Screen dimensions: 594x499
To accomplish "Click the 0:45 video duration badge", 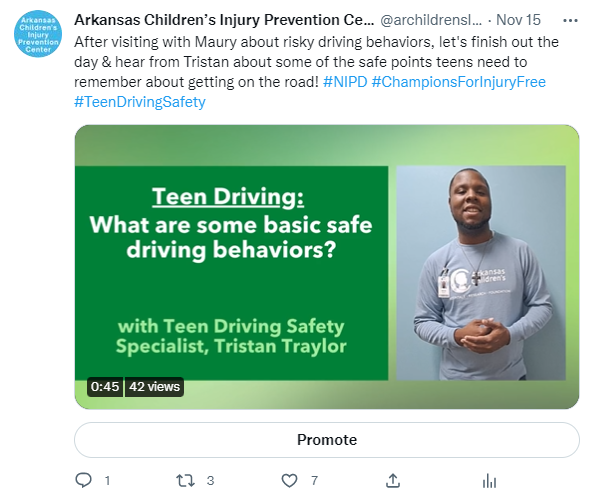I will pos(105,386).
